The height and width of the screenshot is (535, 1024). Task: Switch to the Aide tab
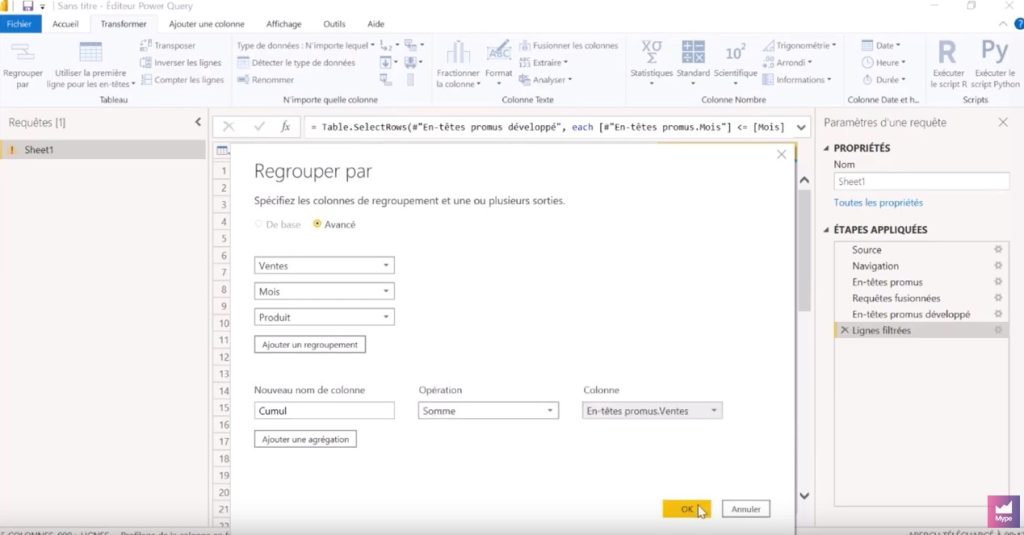[376, 24]
